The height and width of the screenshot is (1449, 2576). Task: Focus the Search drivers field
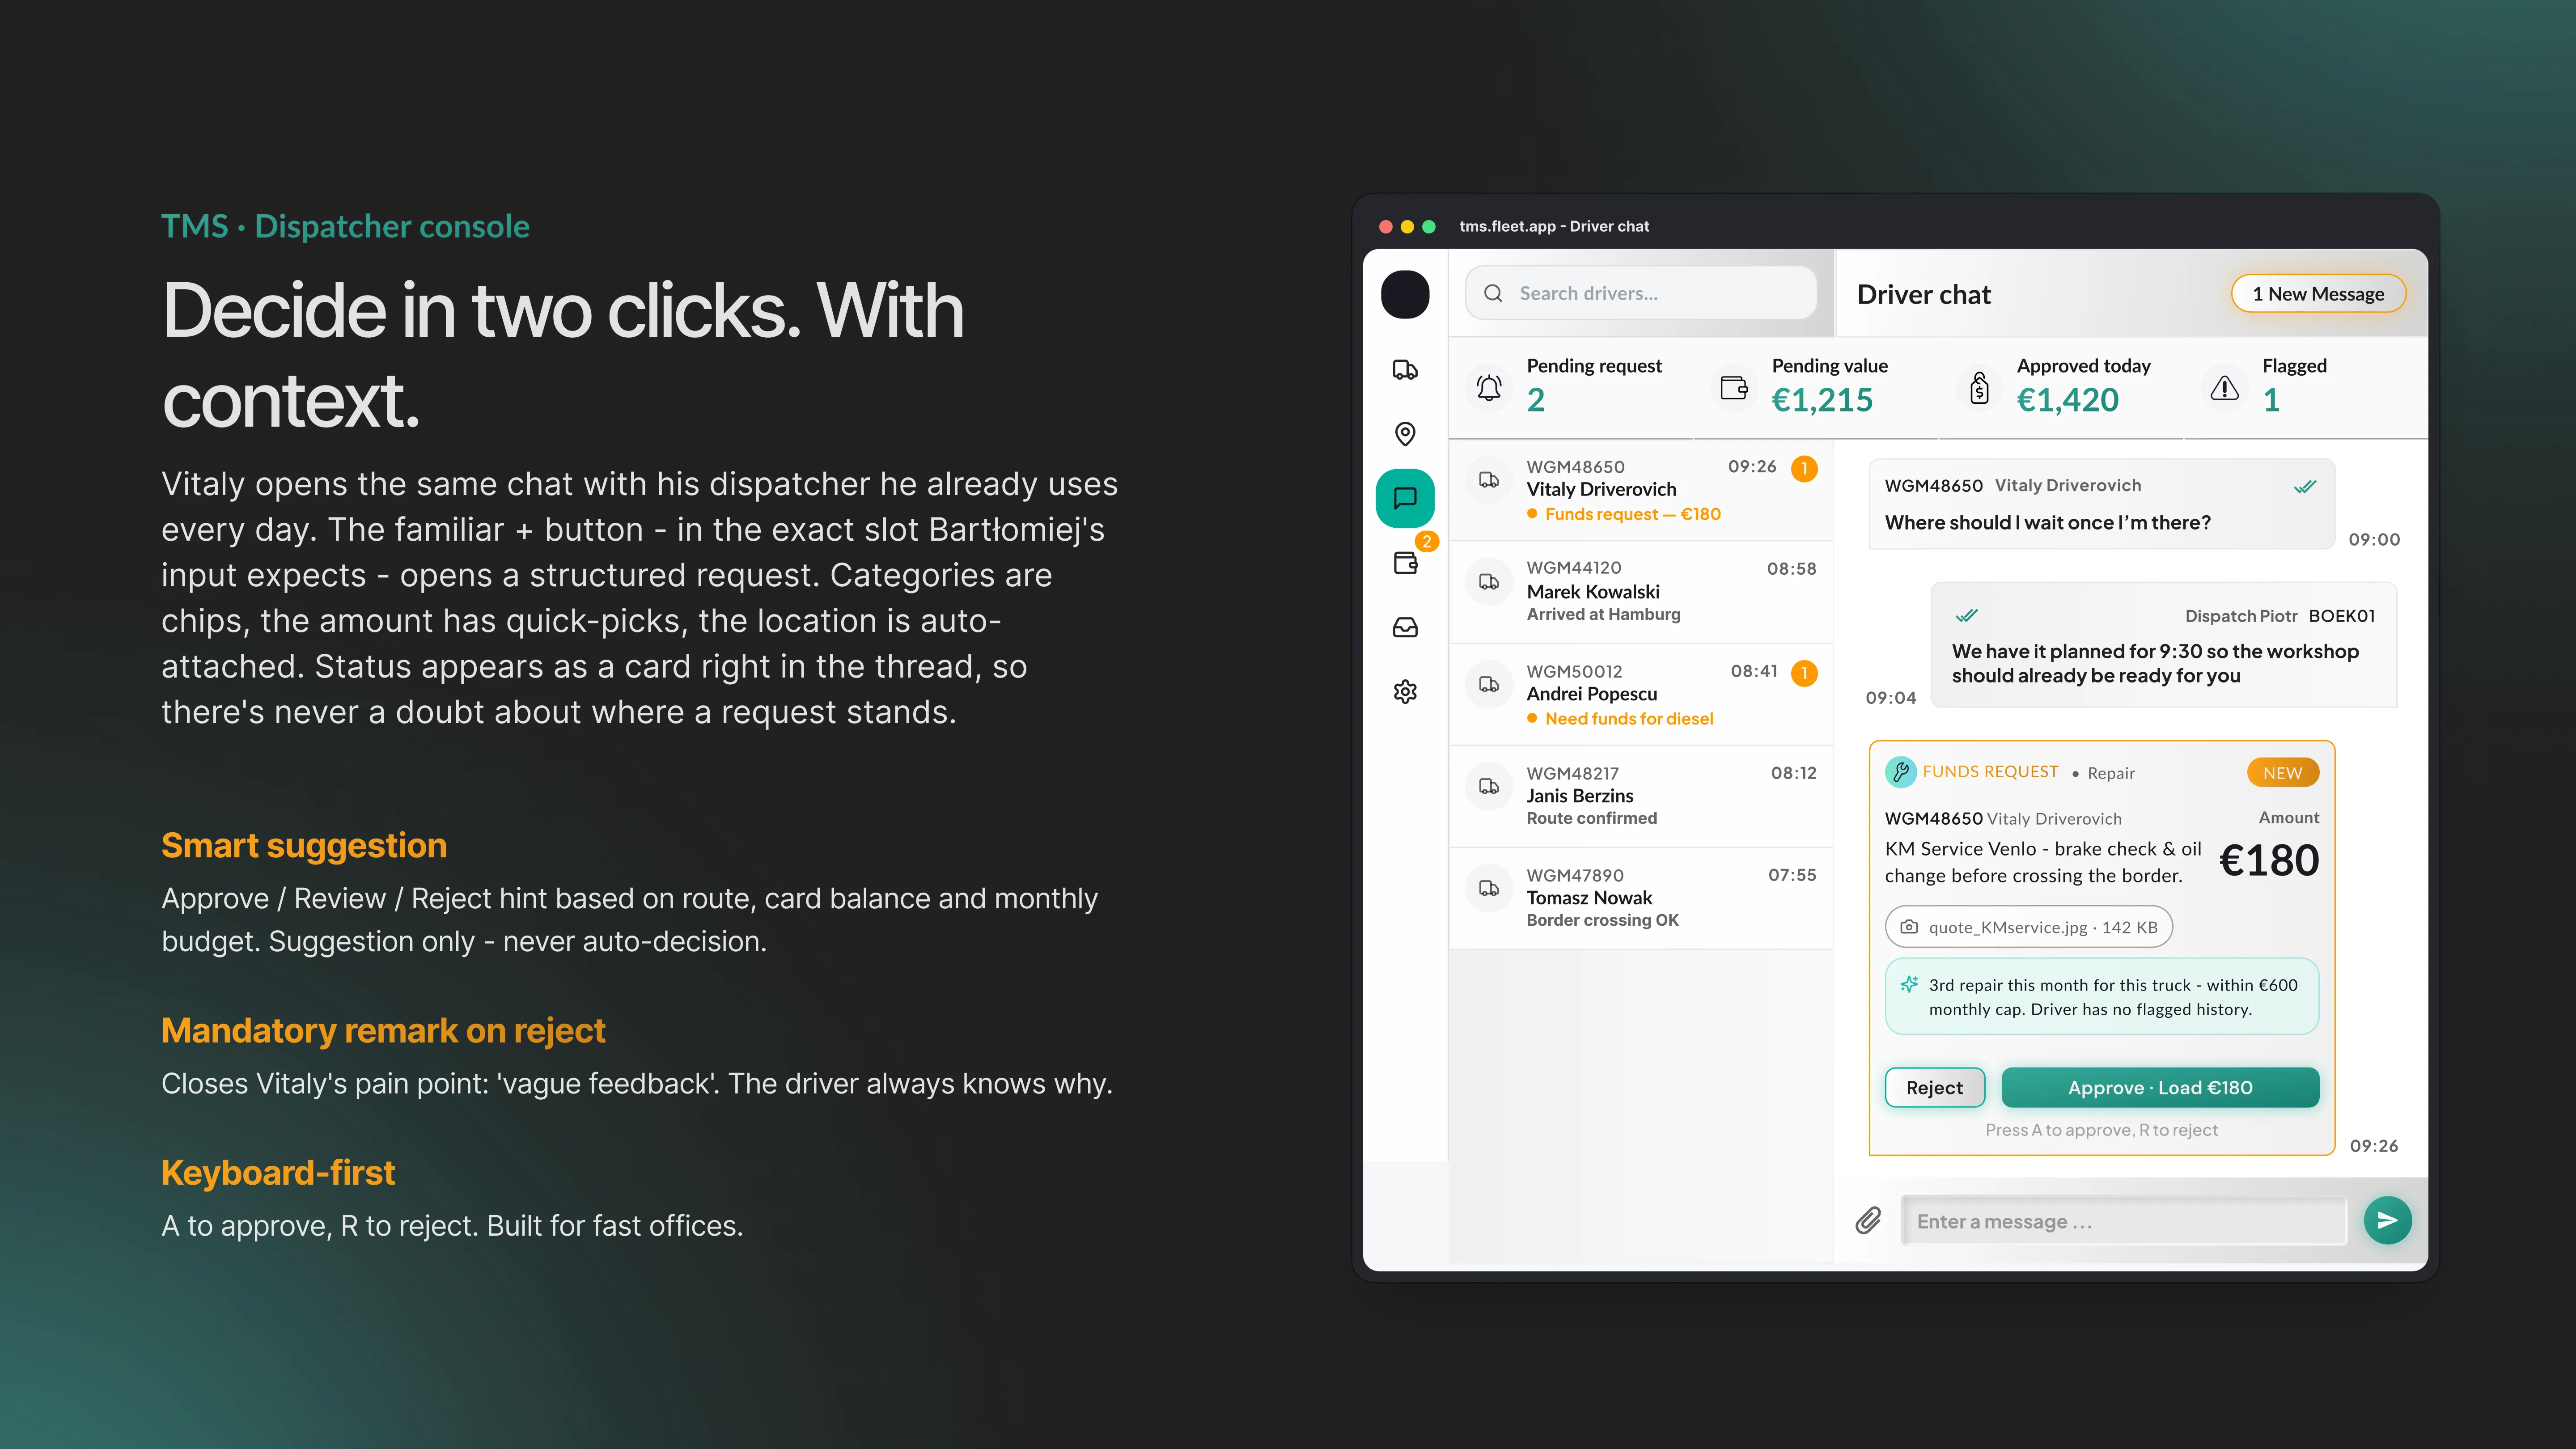(1641, 293)
